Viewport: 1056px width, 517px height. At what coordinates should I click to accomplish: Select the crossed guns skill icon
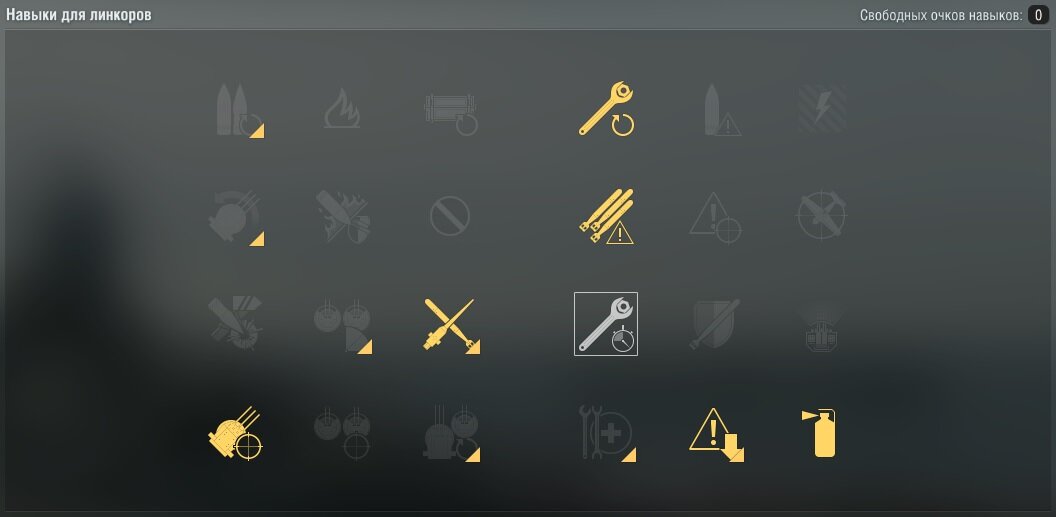click(451, 325)
